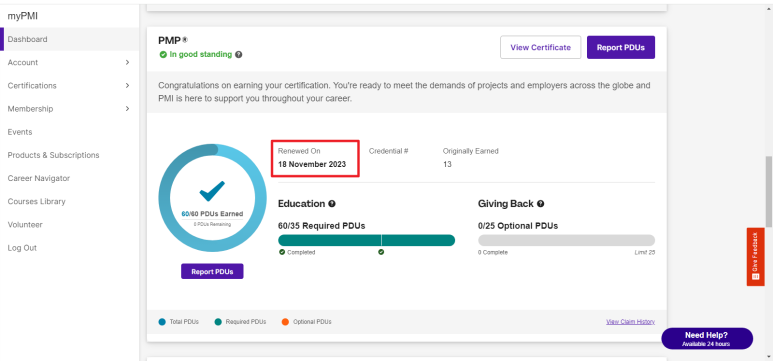Click the 60/60 PDUs Earned text
This screenshot has height=361, width=773.
[212, 214]
